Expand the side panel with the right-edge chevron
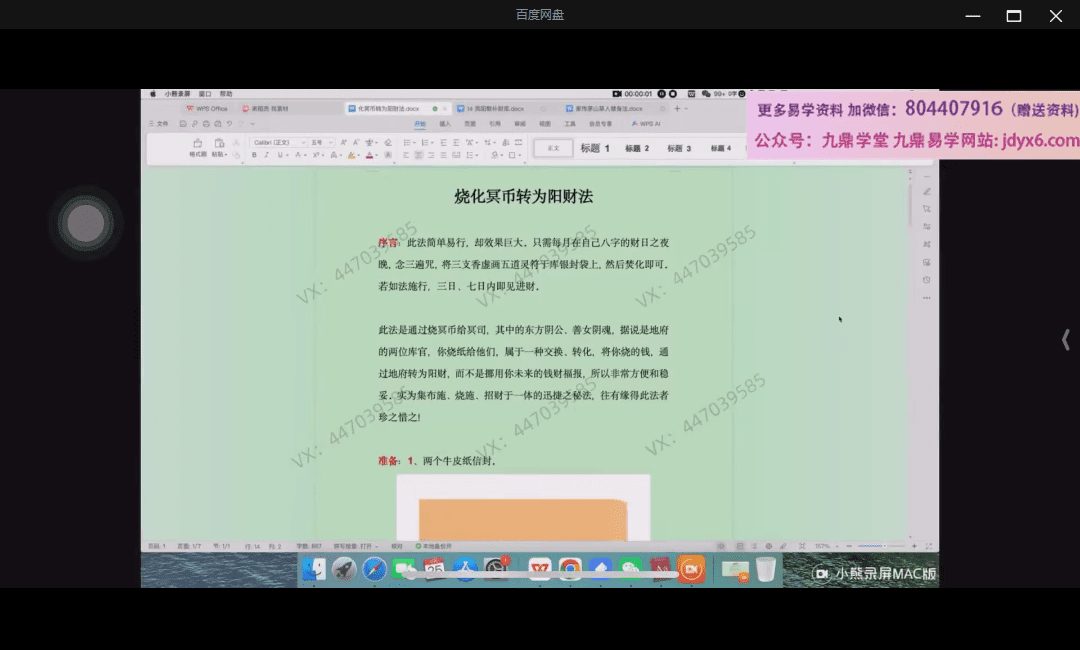 [1065, 340]
